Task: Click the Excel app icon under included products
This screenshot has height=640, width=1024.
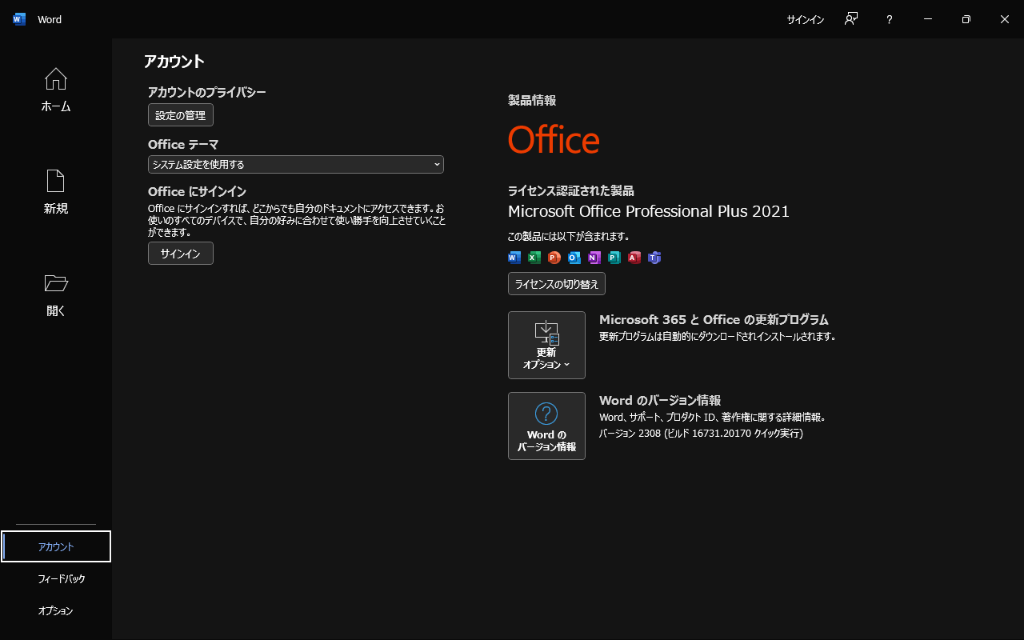Action: point(534,257)
